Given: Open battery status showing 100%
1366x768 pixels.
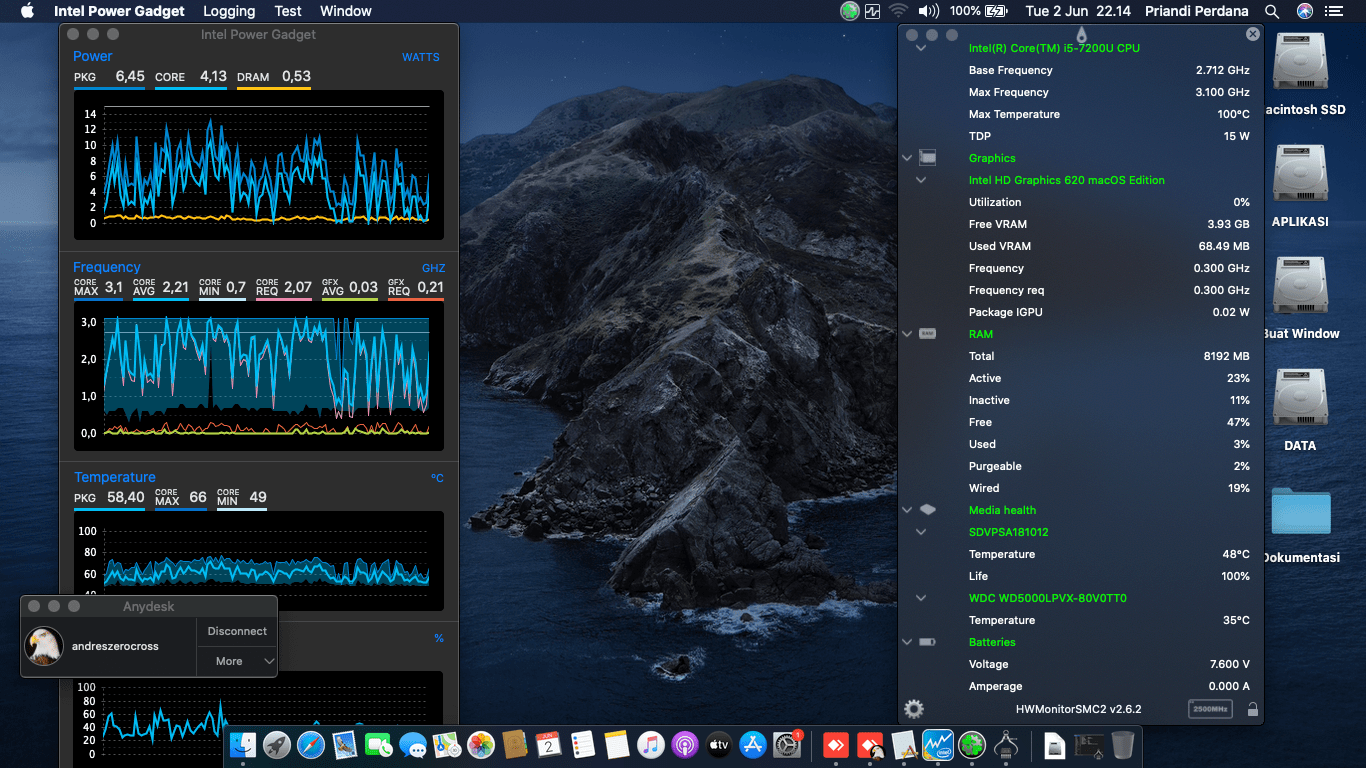Looking at the screenshot, I should pos(978,11).
